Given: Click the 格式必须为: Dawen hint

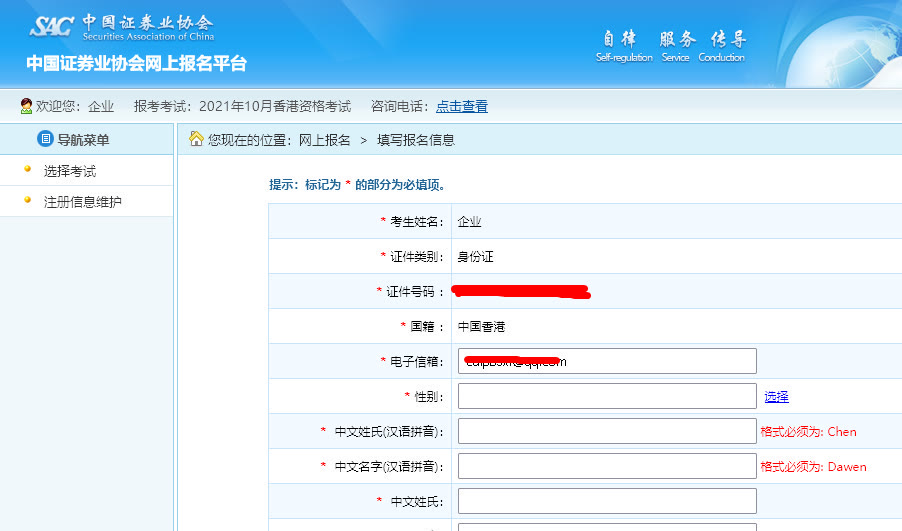Looking at the screenshot, I should click(x=813, y=467).
